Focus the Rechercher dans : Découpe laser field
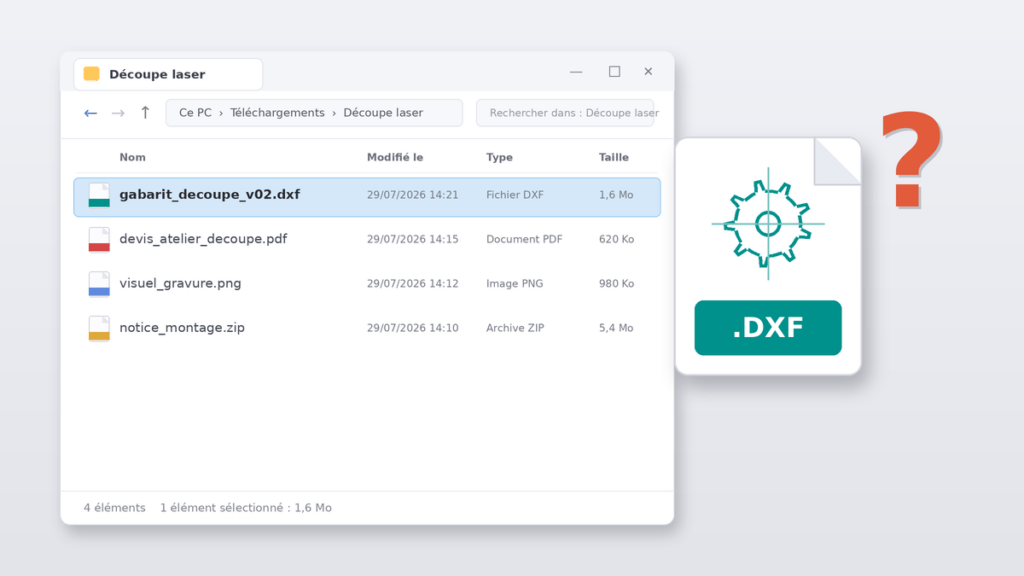The width and height of the screenshot is (1024, 576). coord(565,113)
